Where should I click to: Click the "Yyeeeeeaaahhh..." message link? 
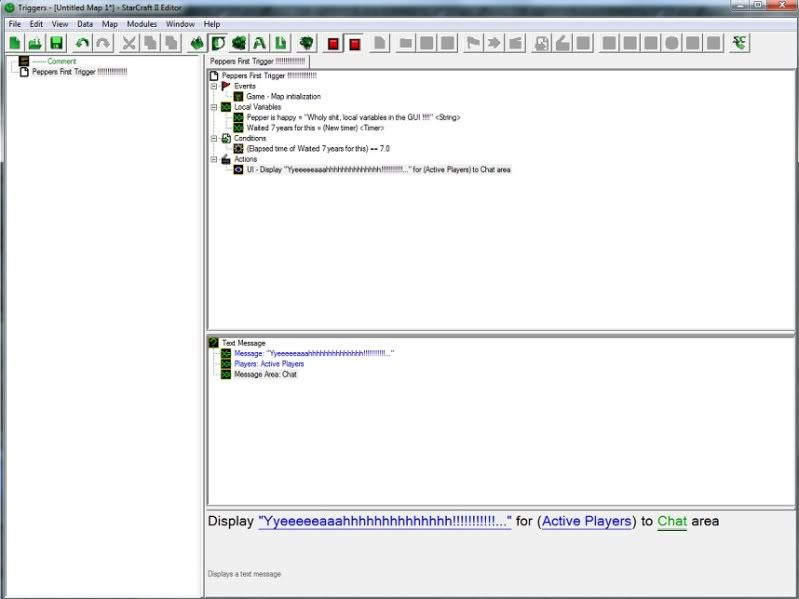[x=385, y=521]
